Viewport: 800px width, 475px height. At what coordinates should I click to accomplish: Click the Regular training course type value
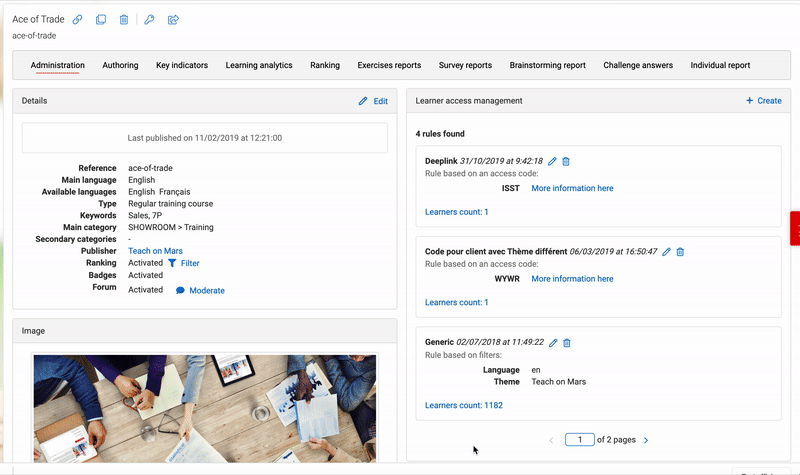[x=170, y=204]
